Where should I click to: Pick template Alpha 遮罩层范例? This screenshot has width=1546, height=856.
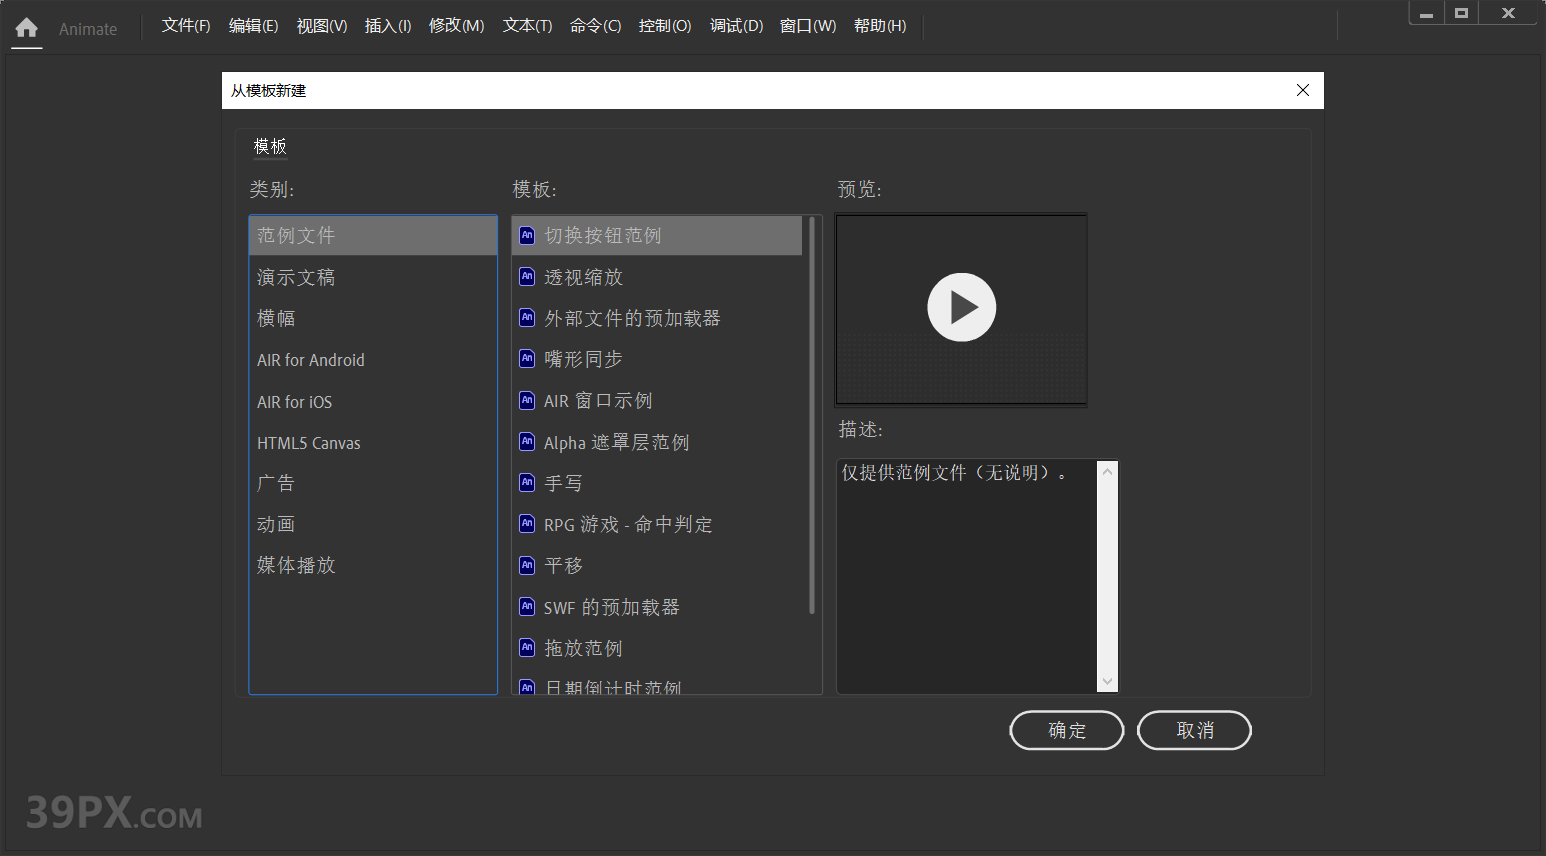[x=657, y=442]
